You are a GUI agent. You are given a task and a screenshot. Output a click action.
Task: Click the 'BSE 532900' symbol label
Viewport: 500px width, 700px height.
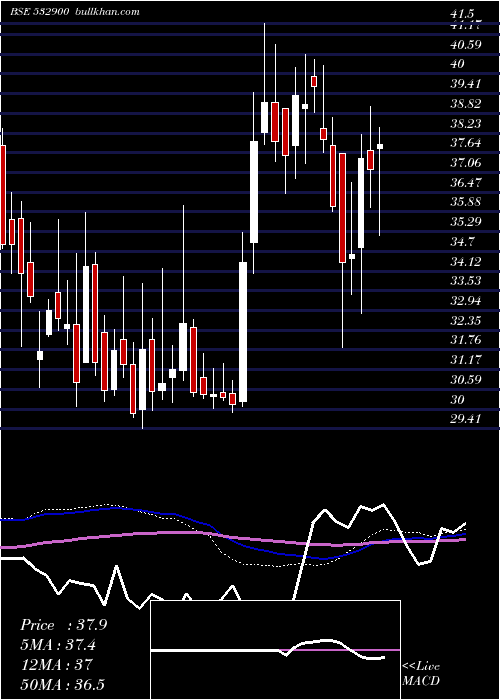point(40,12)
